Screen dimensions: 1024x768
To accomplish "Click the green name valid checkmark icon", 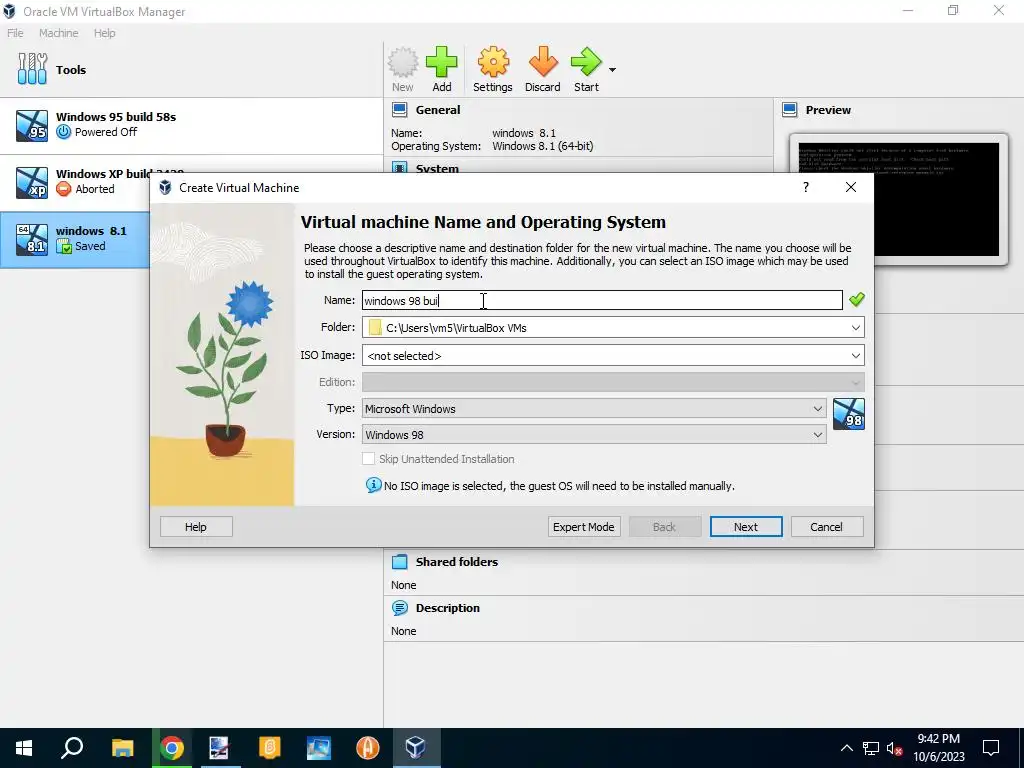I will pyautogui.click(x=857, y=300).
